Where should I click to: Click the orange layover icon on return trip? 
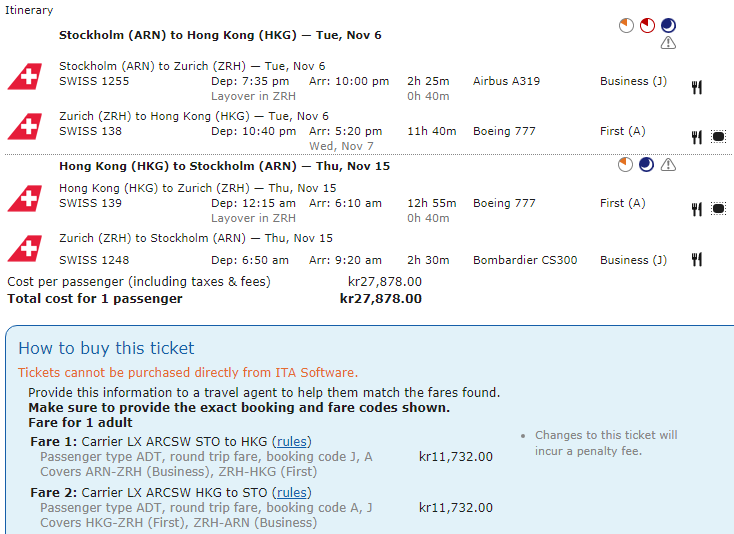pos(625,165)
